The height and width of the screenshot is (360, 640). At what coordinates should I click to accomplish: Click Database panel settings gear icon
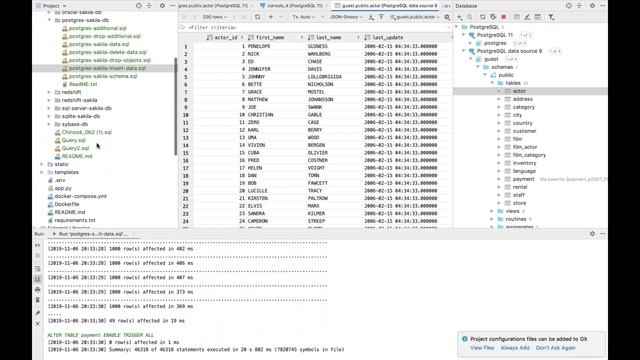pyautogui.click(x=592, y=6)
